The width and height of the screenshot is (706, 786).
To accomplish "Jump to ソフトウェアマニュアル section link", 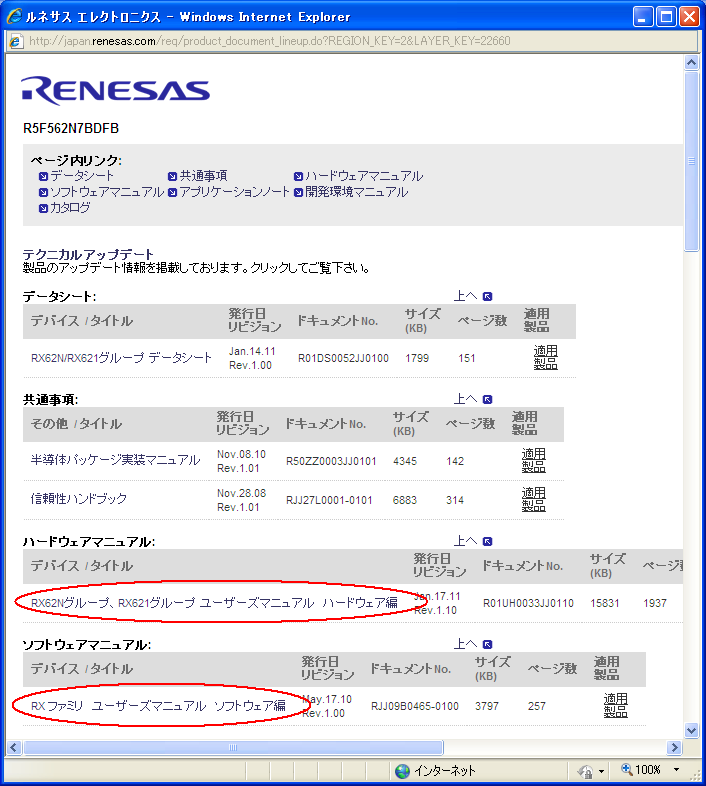I will [x=107, y=192].
